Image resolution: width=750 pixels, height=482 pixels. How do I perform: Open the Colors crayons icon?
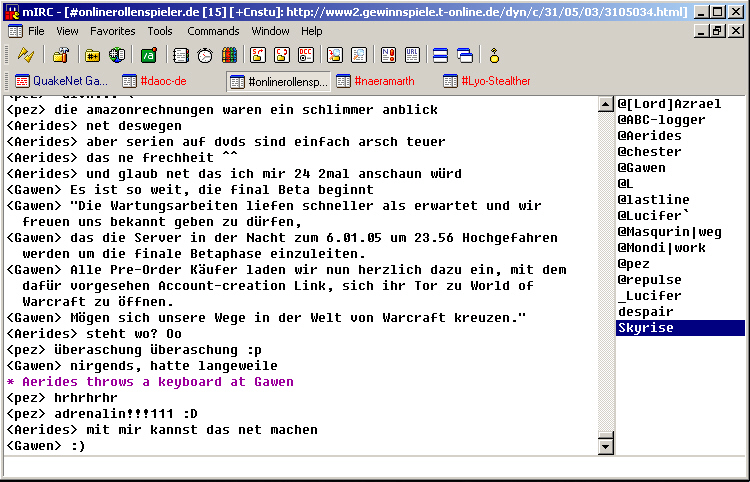[230, 55]
